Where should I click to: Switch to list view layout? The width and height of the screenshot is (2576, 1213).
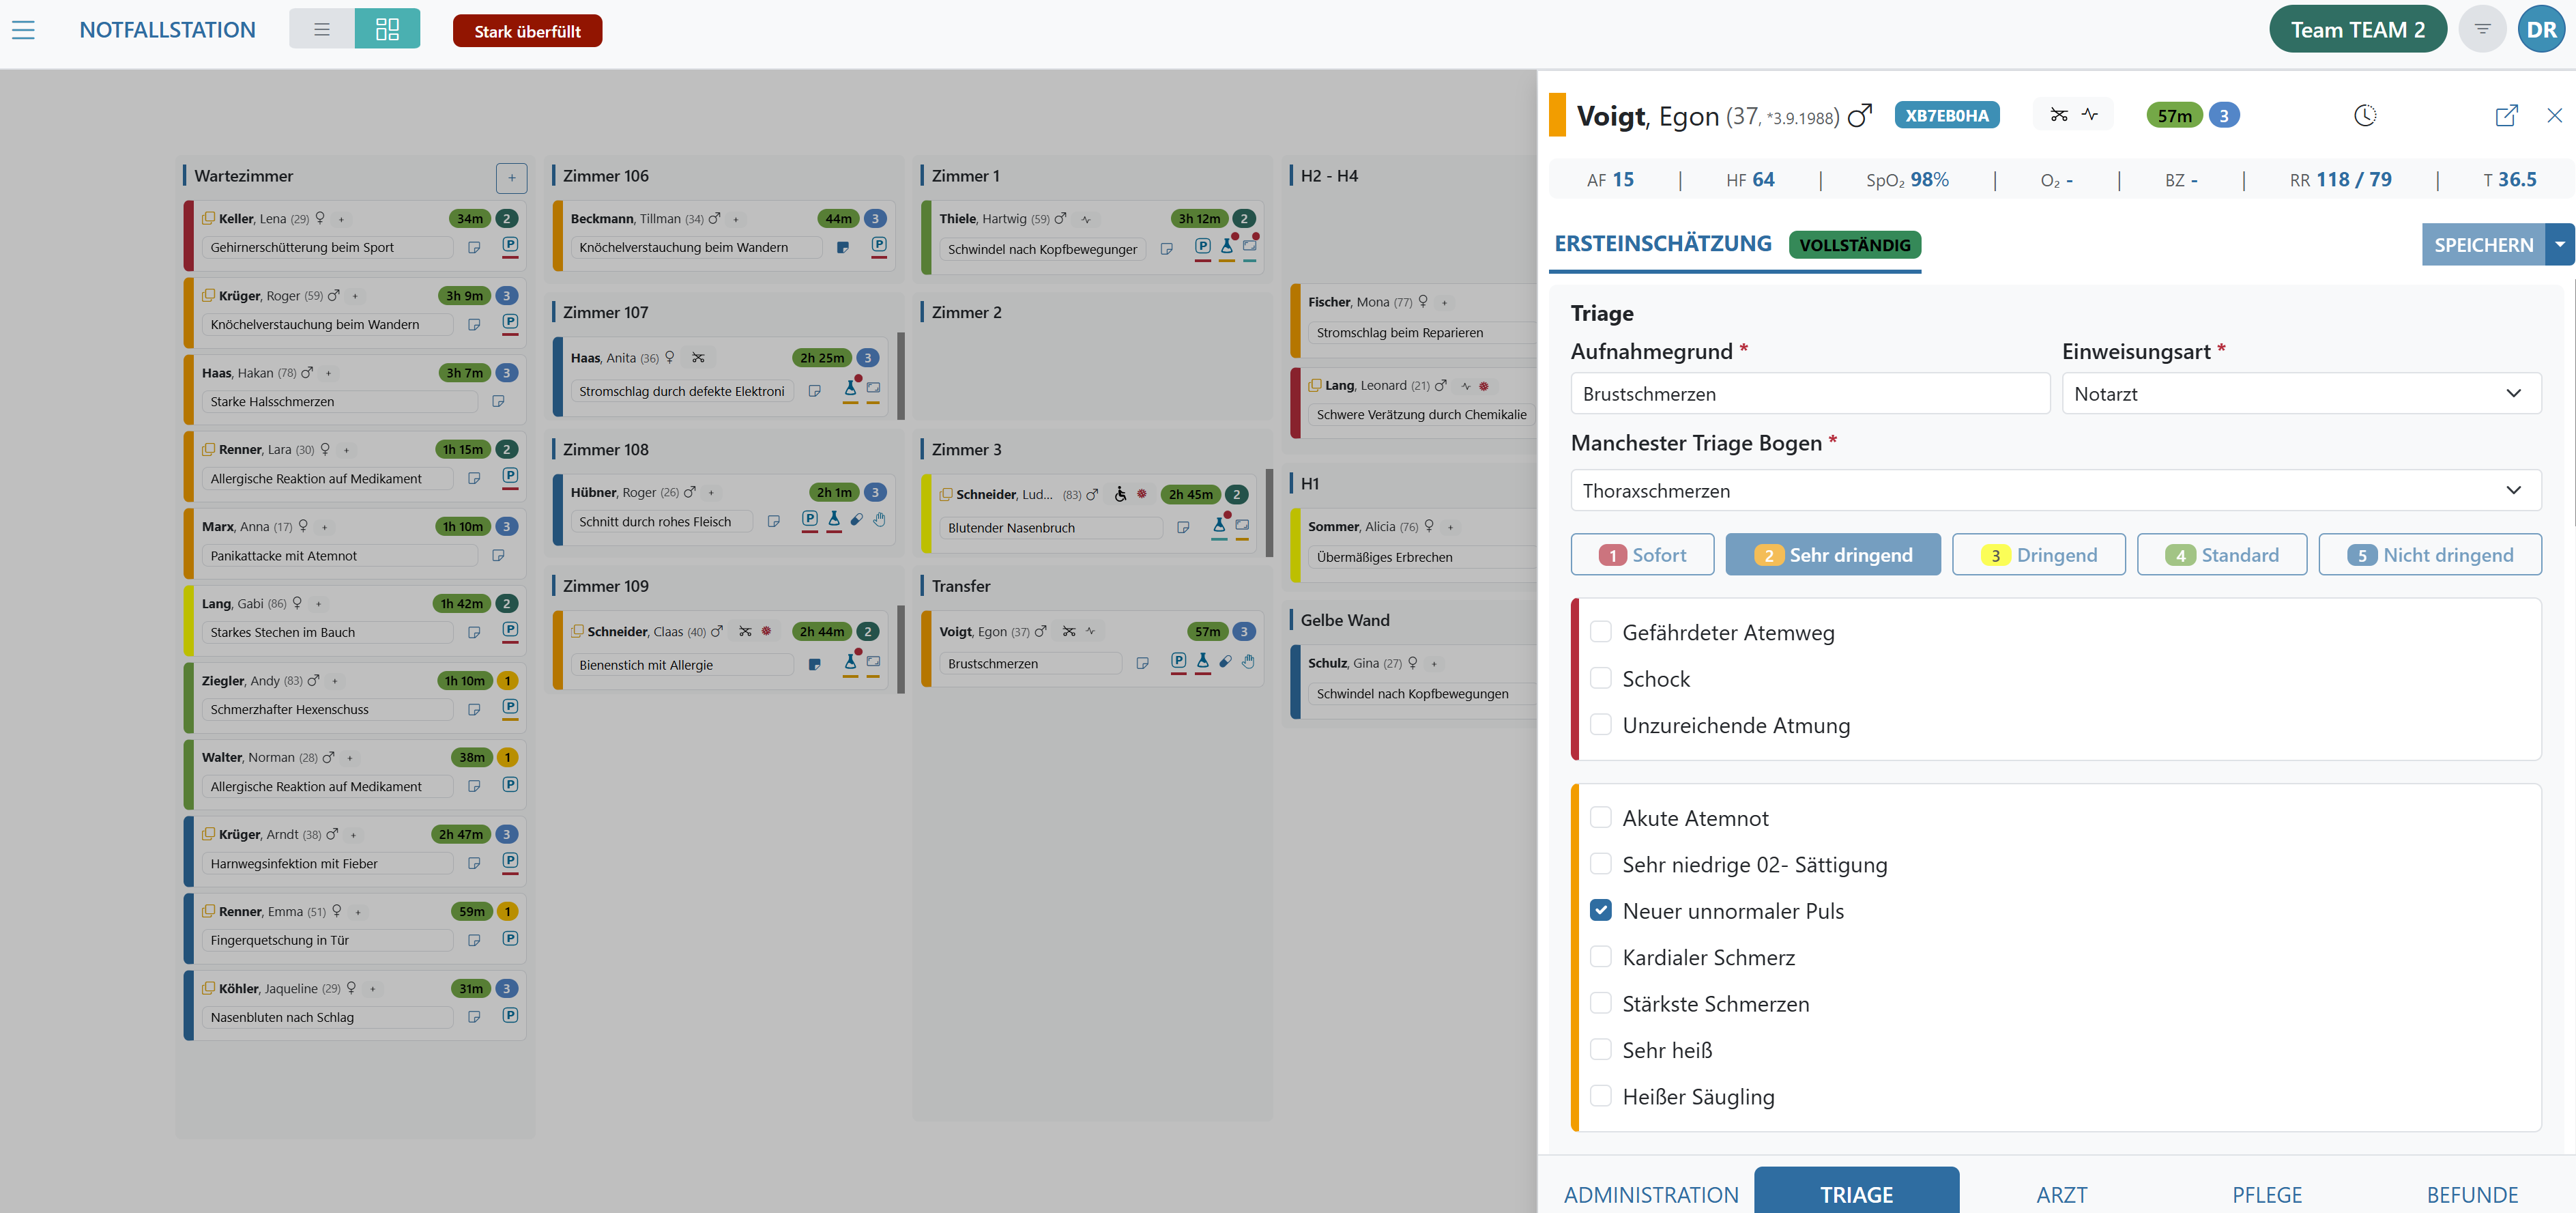[321, 29]
